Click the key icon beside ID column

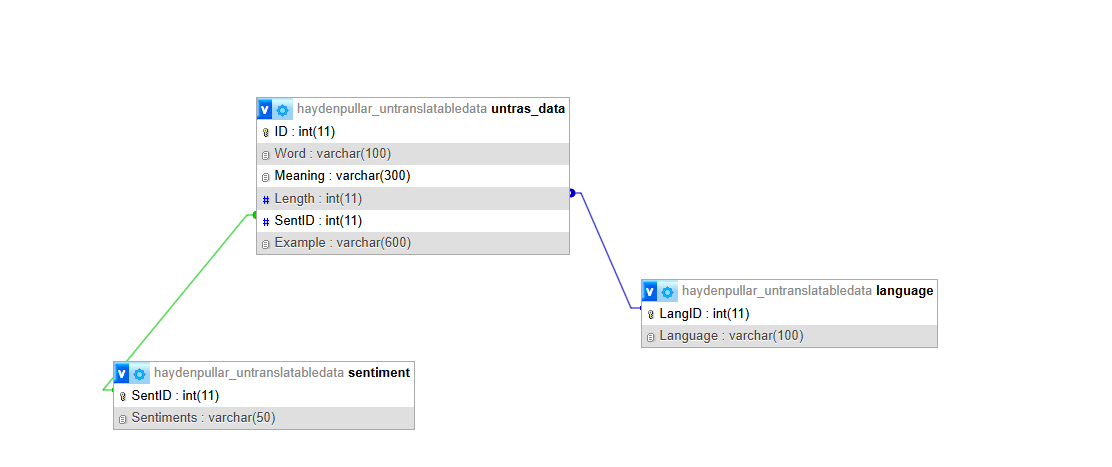click(266, 132)
